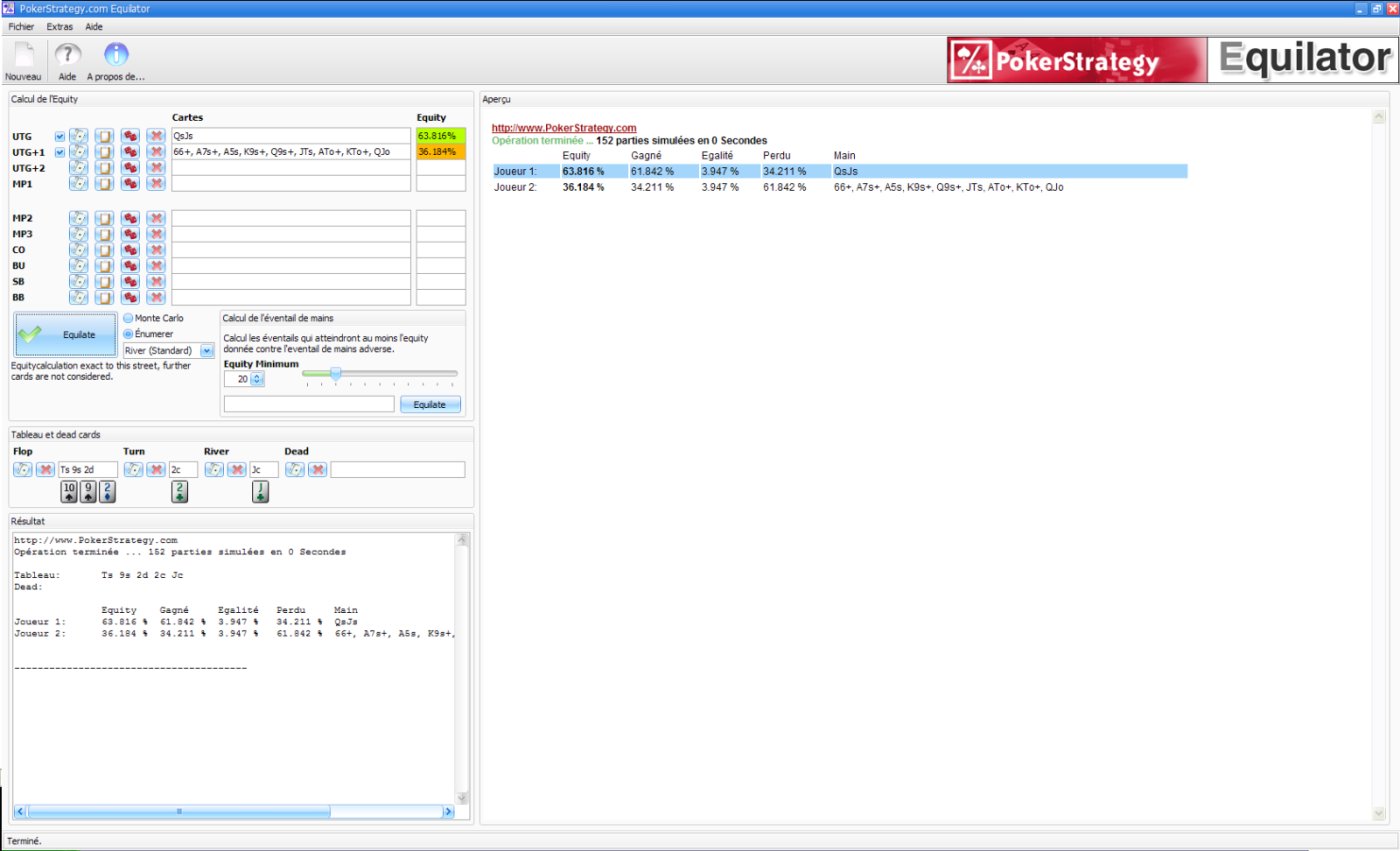Open the A propos de info icon
This screenshot has width=1400, height=851.
tap(116, 55)
